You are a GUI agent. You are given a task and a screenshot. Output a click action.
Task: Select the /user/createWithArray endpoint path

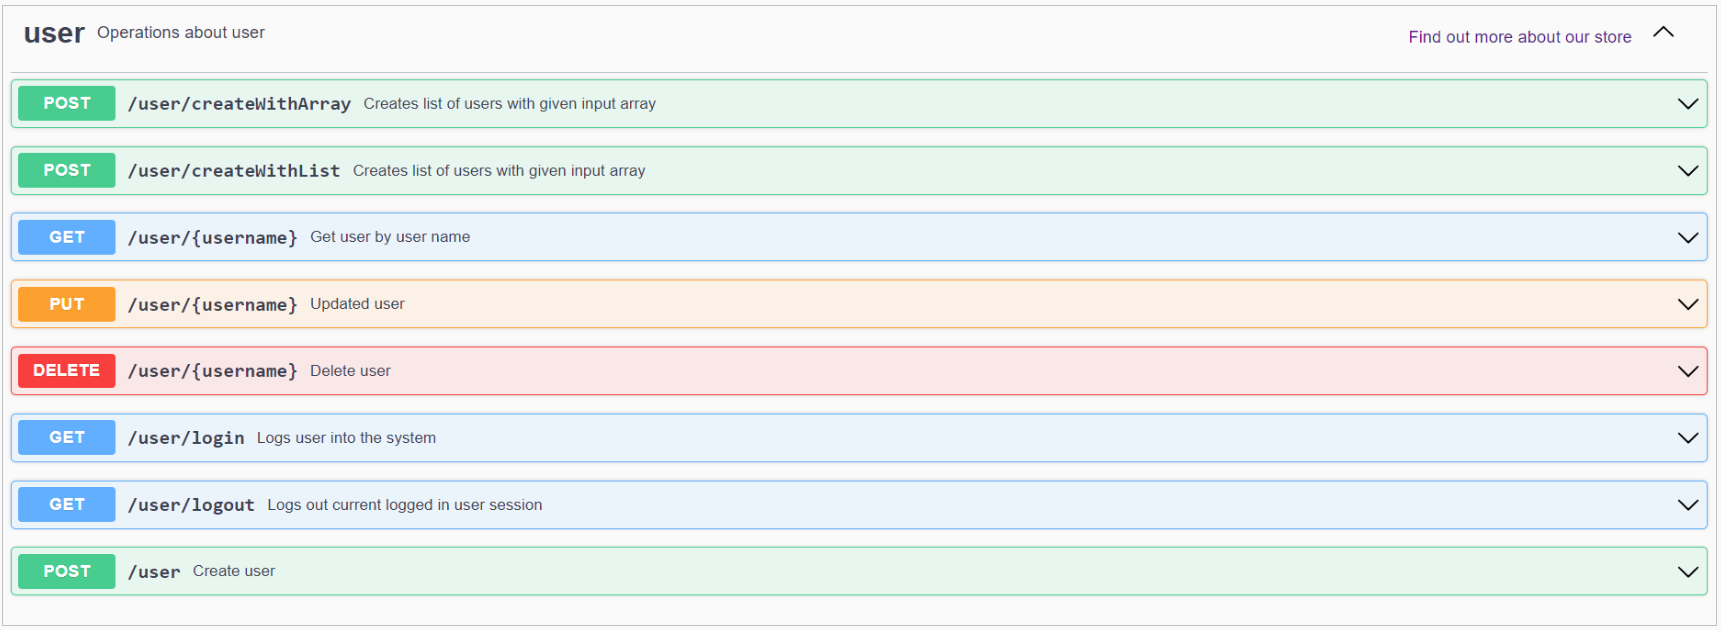[239, 104]
